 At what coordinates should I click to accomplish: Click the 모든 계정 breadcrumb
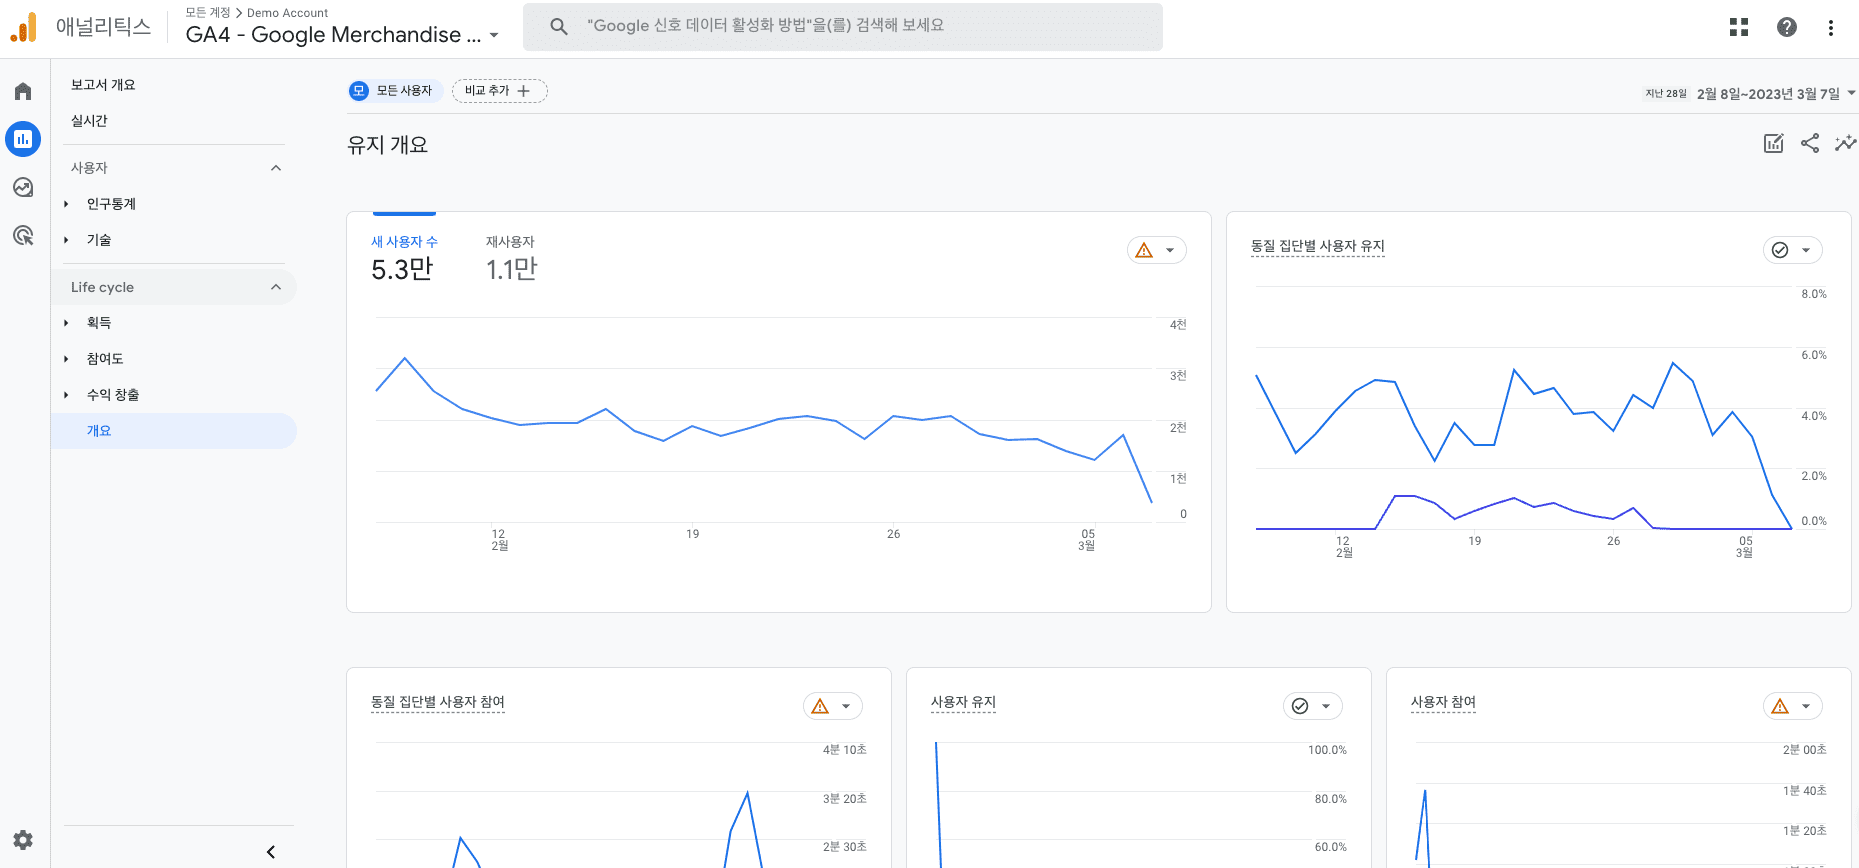(208, 13)
